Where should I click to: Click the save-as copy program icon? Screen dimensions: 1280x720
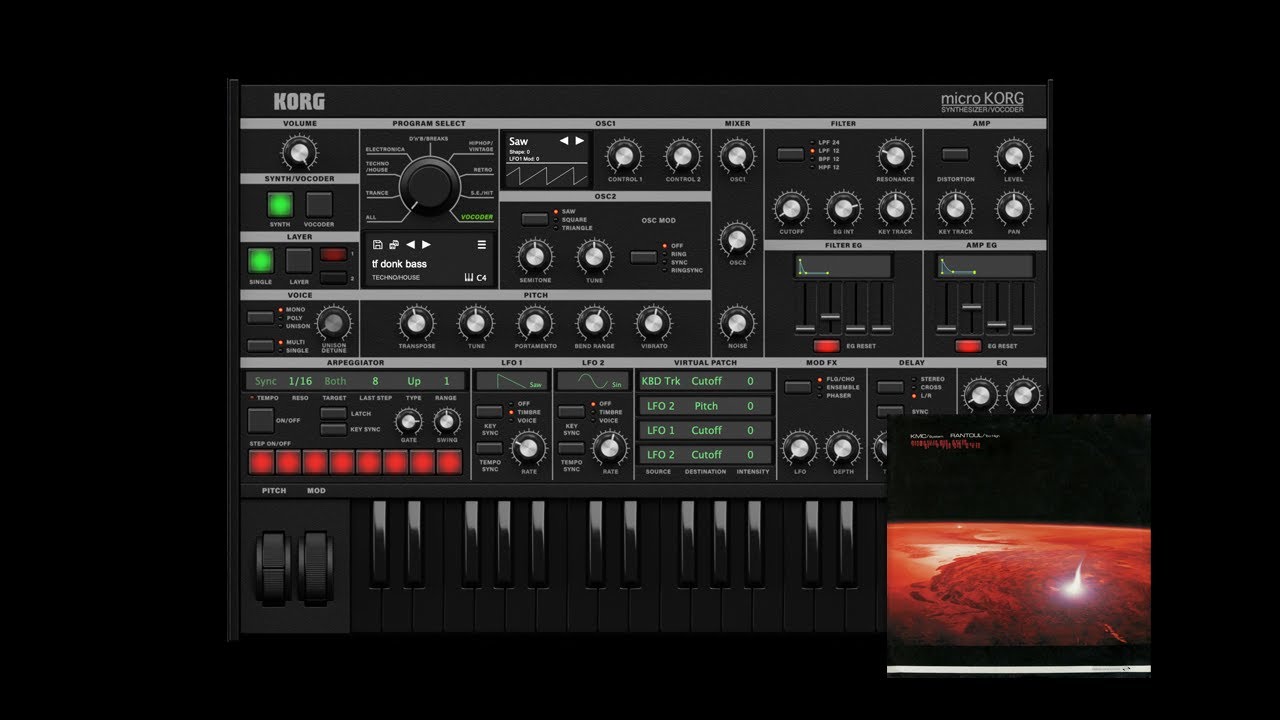(x=394, y=245)
